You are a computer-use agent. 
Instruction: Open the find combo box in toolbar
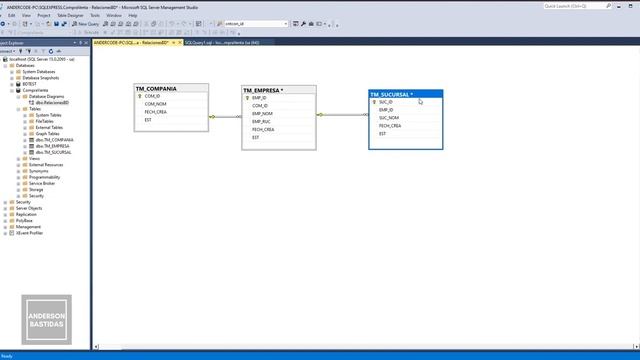tap(285, 24)
